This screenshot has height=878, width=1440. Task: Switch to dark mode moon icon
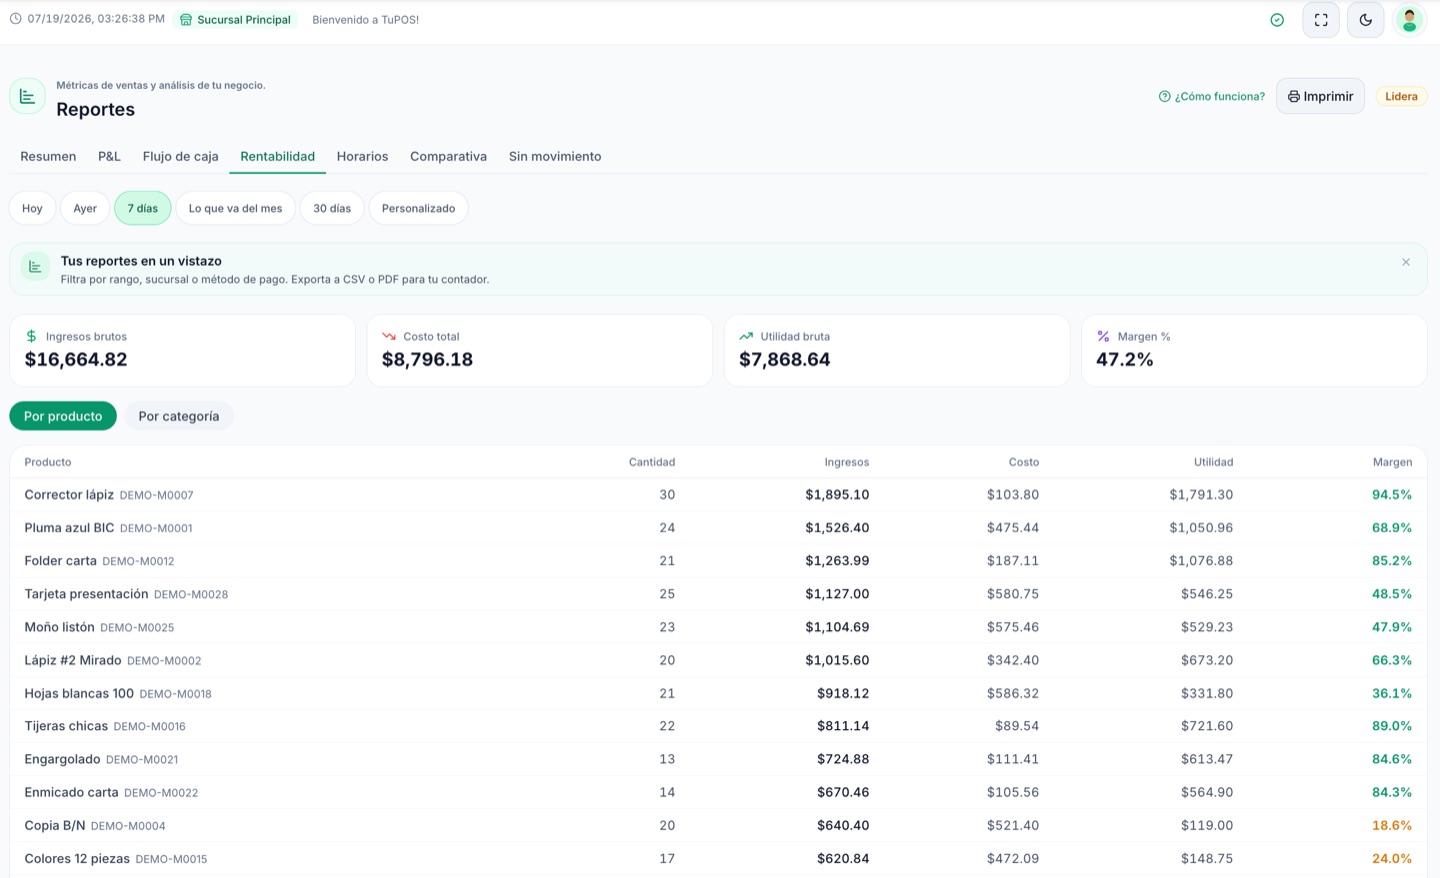pyautogui.click(x=1365, y=20)
